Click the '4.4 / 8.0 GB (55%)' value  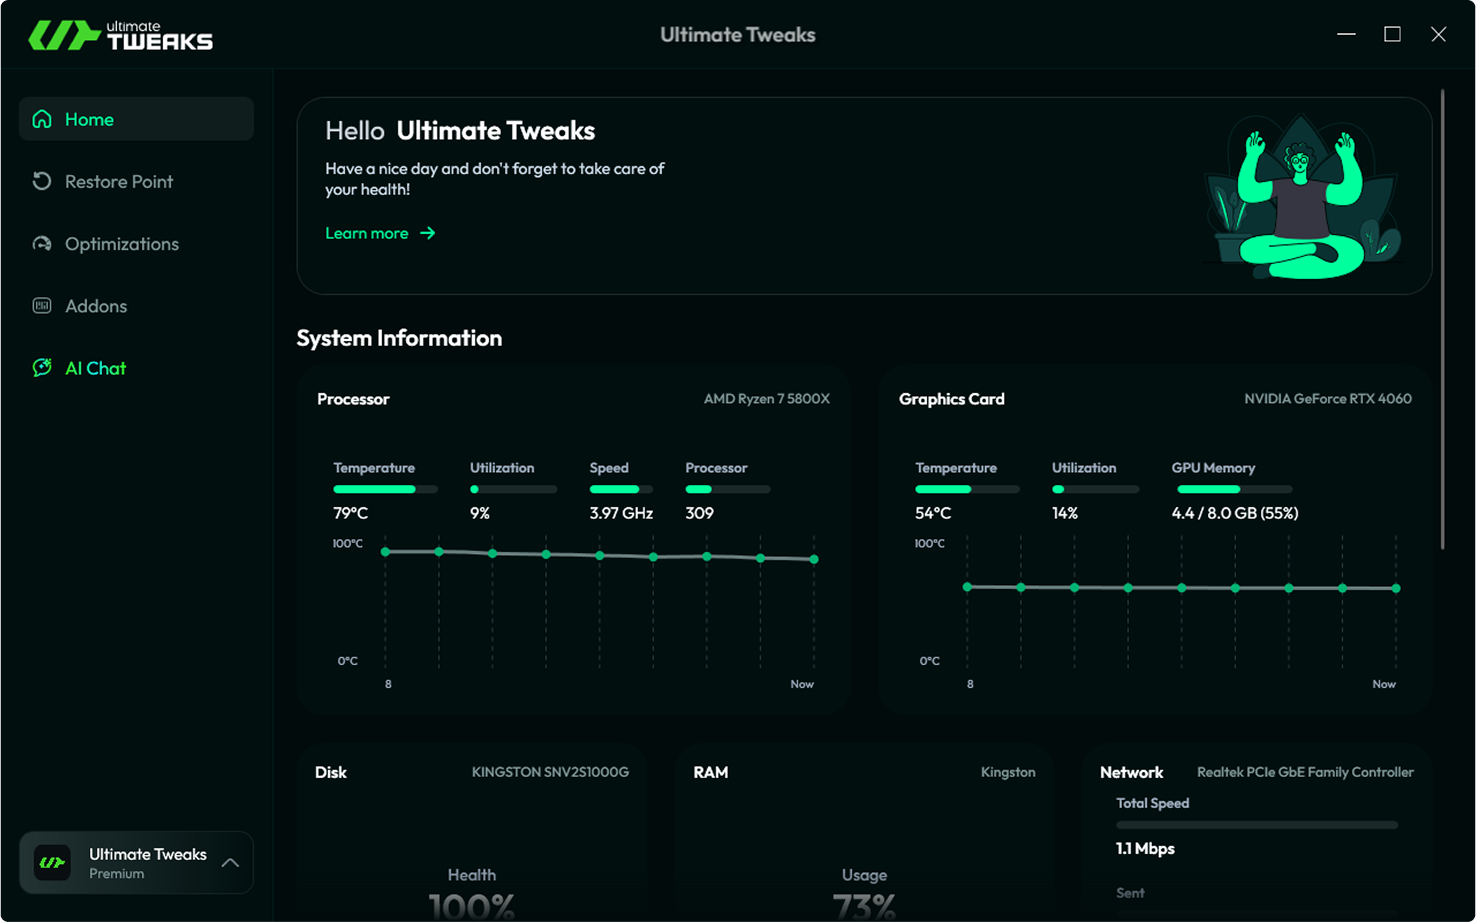point(1235,513)
